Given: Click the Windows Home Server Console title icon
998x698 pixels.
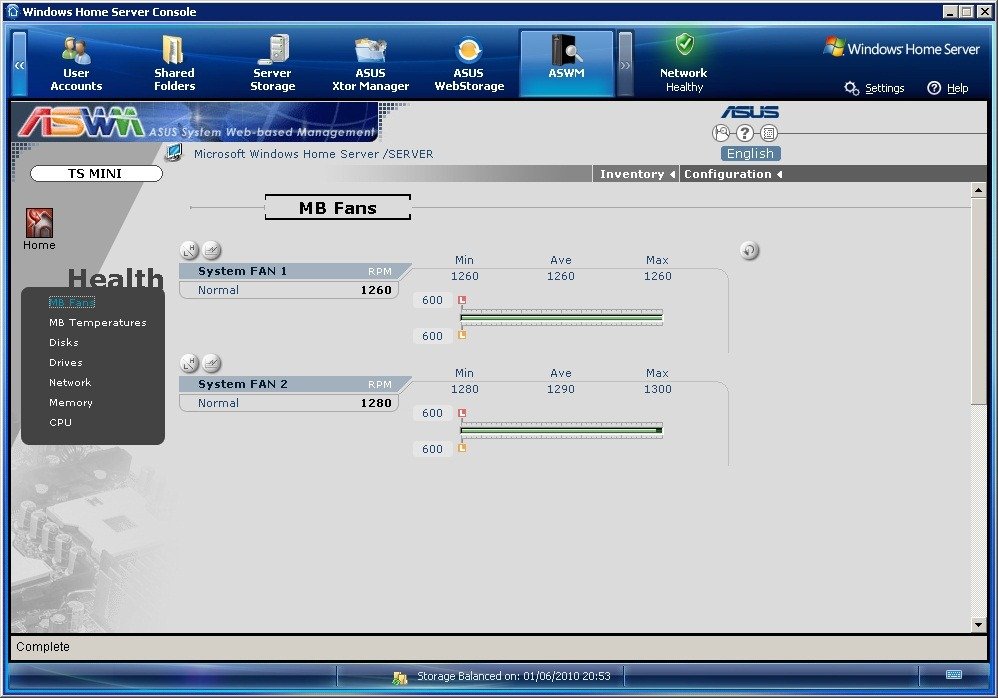Looking at the screenshot, I should tap(13, 11).
